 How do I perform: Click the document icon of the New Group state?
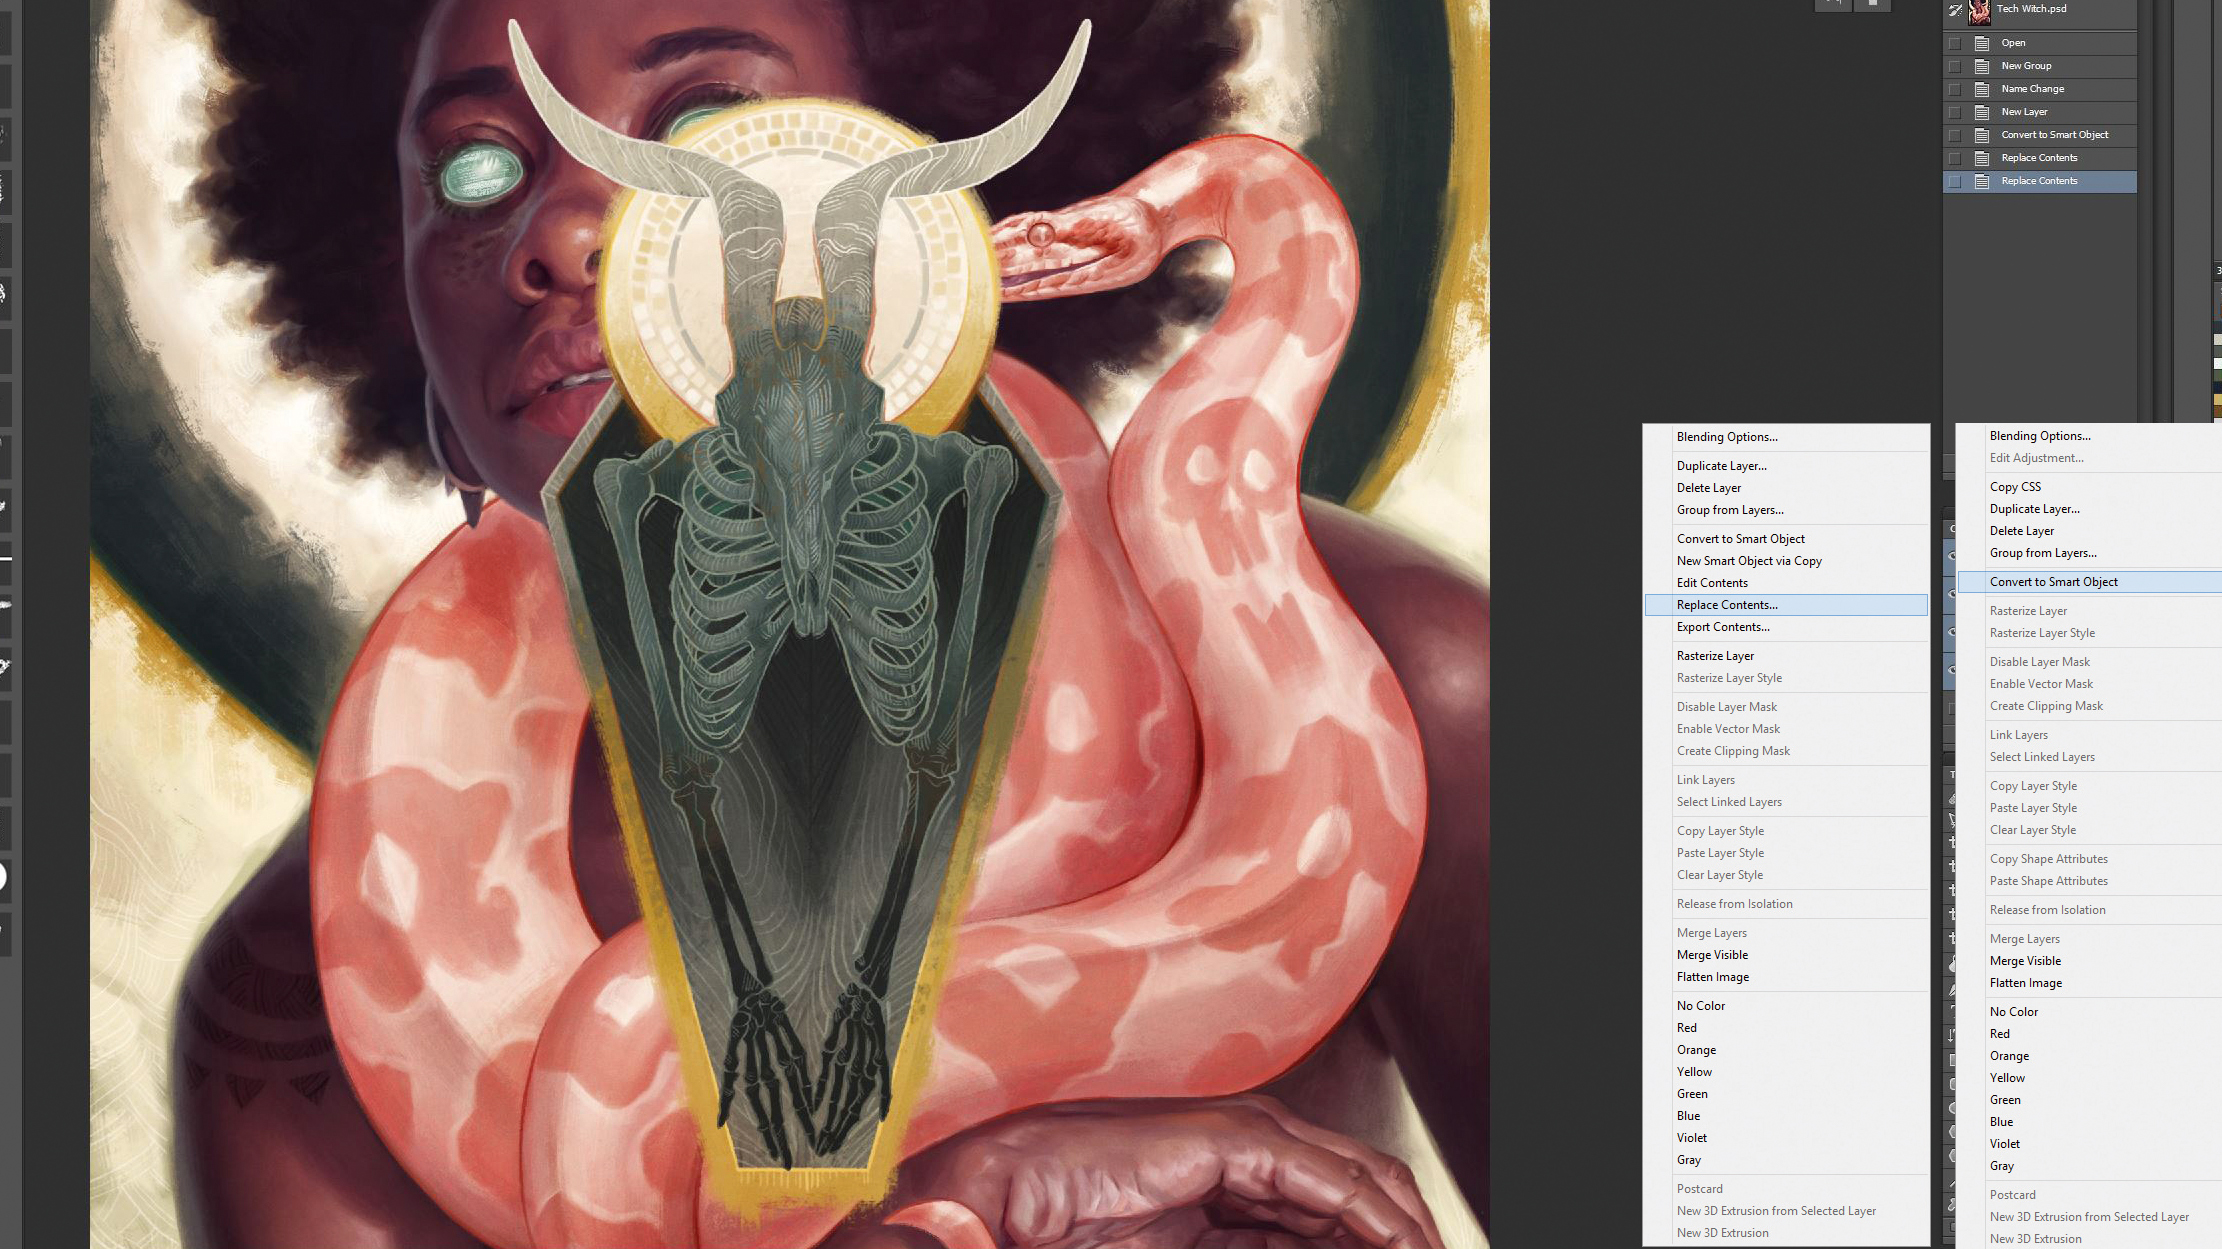click(1982, 66)
